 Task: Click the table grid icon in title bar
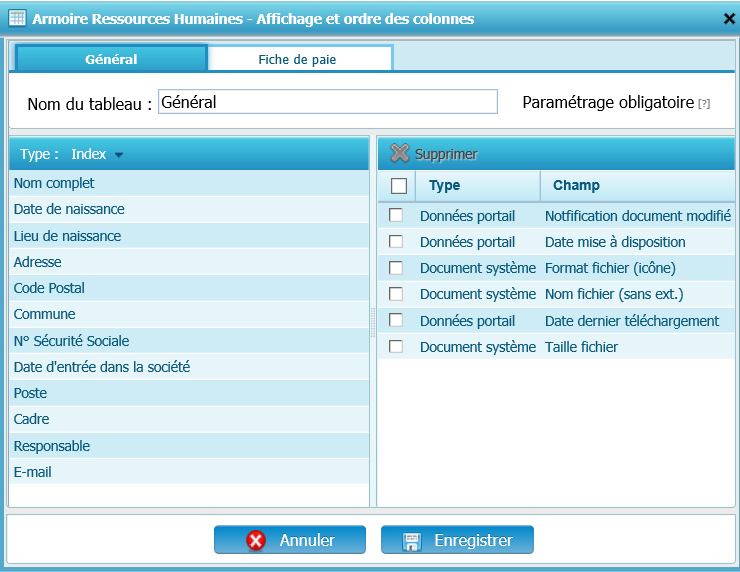point(17,18)
